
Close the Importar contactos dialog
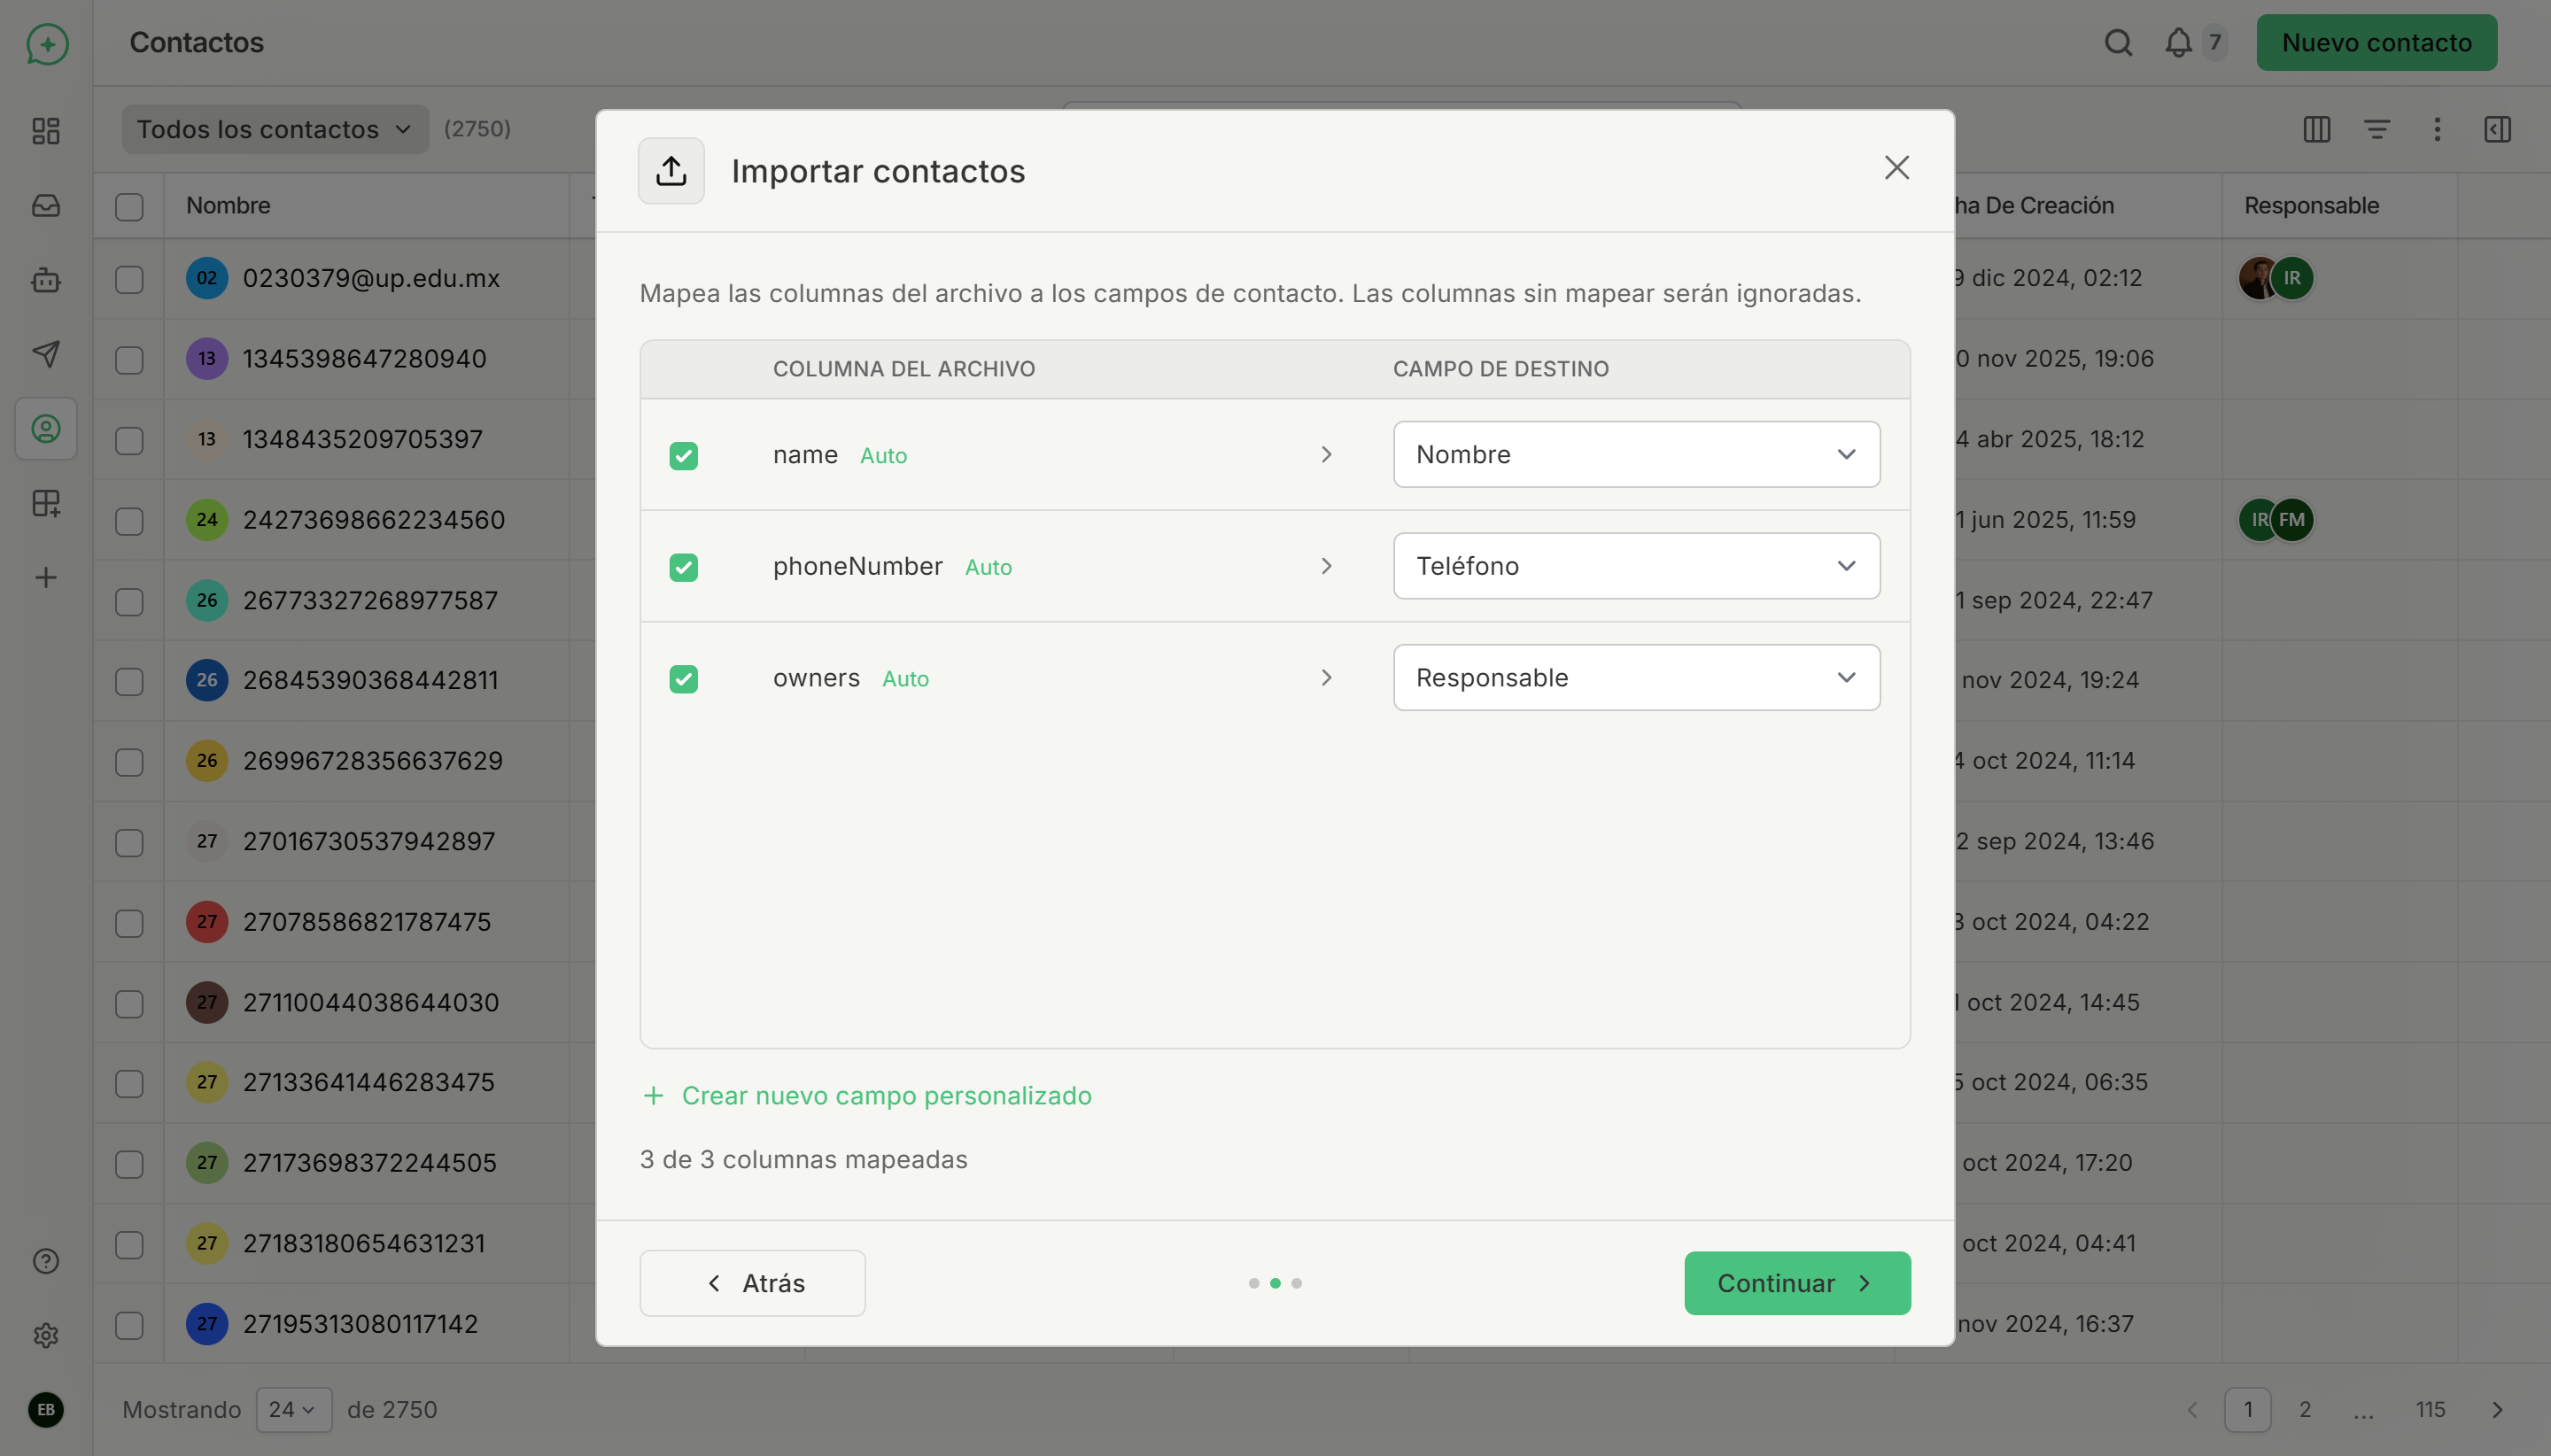pyautogui.click(x=1896, y=168)
